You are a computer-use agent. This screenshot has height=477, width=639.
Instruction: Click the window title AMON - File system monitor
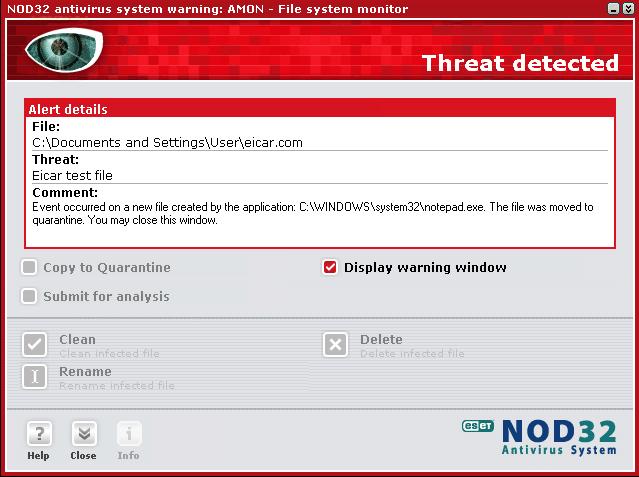point(317,9)
